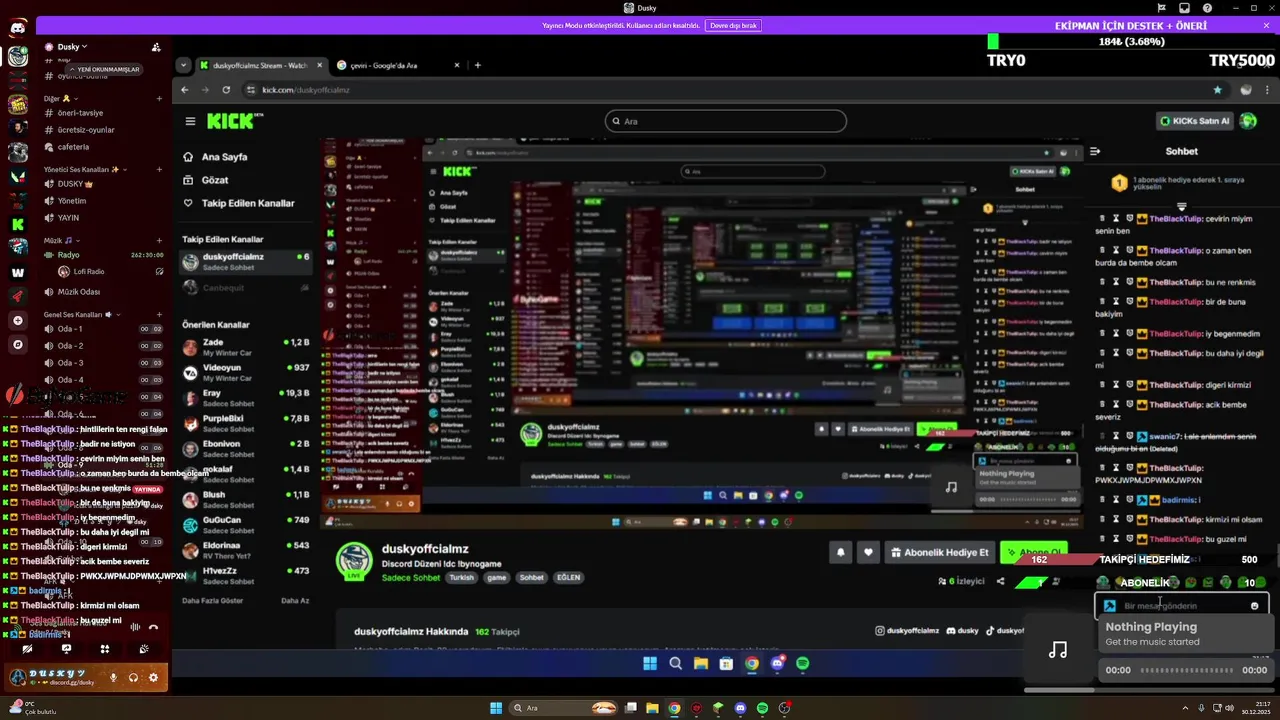Open Windows Start button on bottom taskbar

[496, 708]
